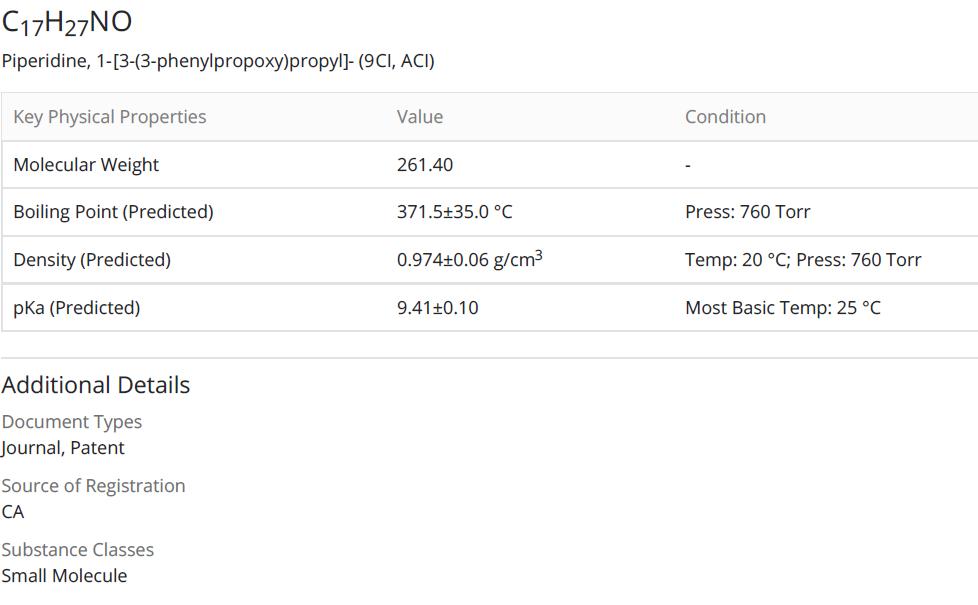Click the C17H27NO molecular formula heading
The width and height of the screenshot is (978, 605).
point(67,22)
